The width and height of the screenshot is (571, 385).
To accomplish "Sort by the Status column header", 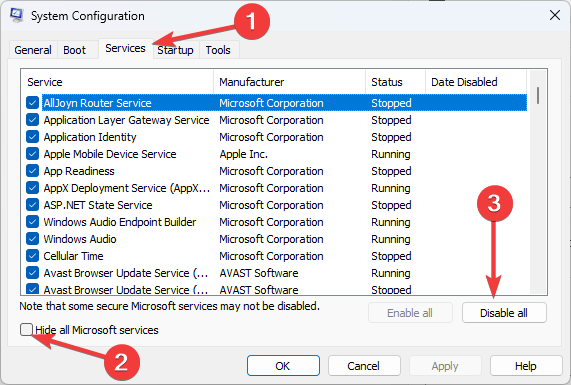I will point(395,82).
